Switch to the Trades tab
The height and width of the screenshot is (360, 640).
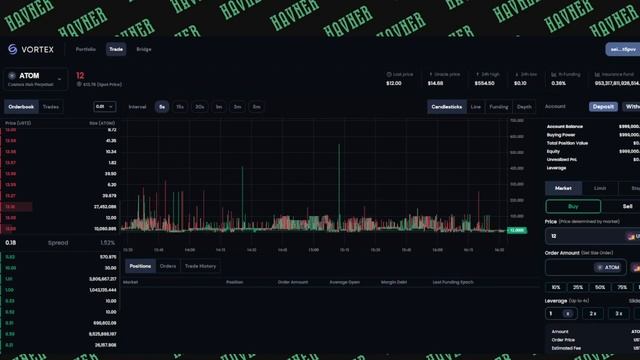point(51,107)
